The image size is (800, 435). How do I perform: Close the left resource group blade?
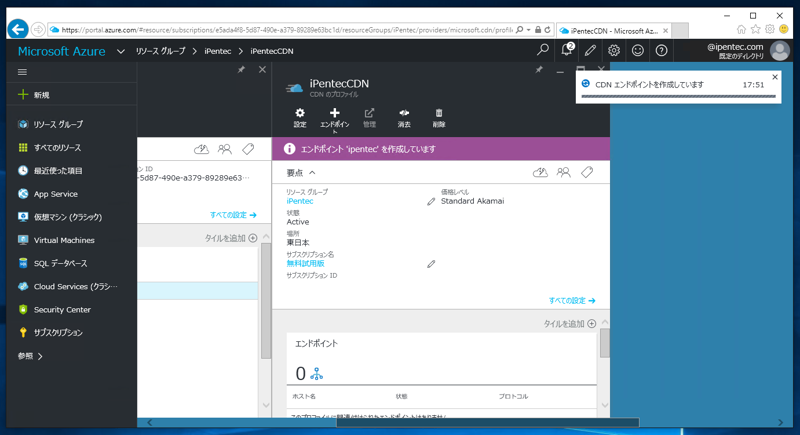(x=262, y=69)
